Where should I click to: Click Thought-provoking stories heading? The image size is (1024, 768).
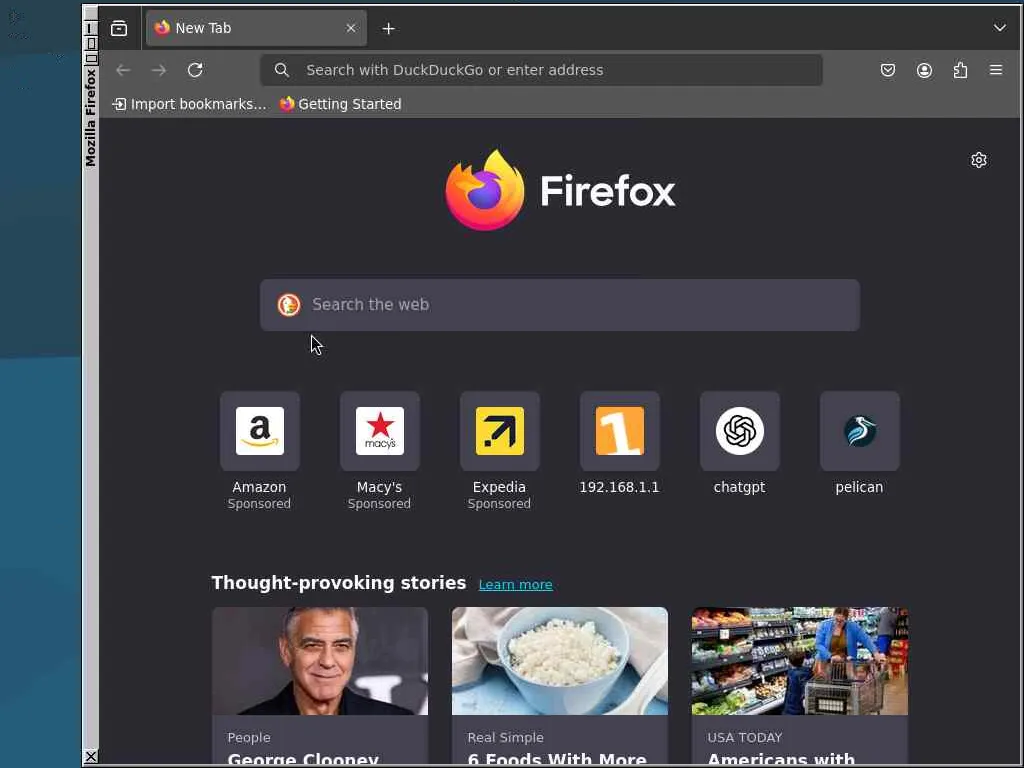[339, 583]
